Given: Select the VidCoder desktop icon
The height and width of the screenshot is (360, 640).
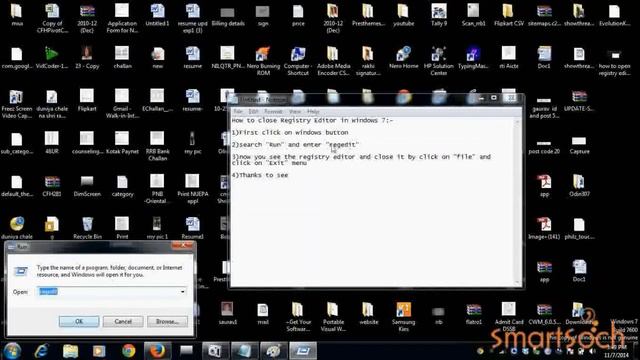Looking at the screenshot, I should (x=51, y=58).
